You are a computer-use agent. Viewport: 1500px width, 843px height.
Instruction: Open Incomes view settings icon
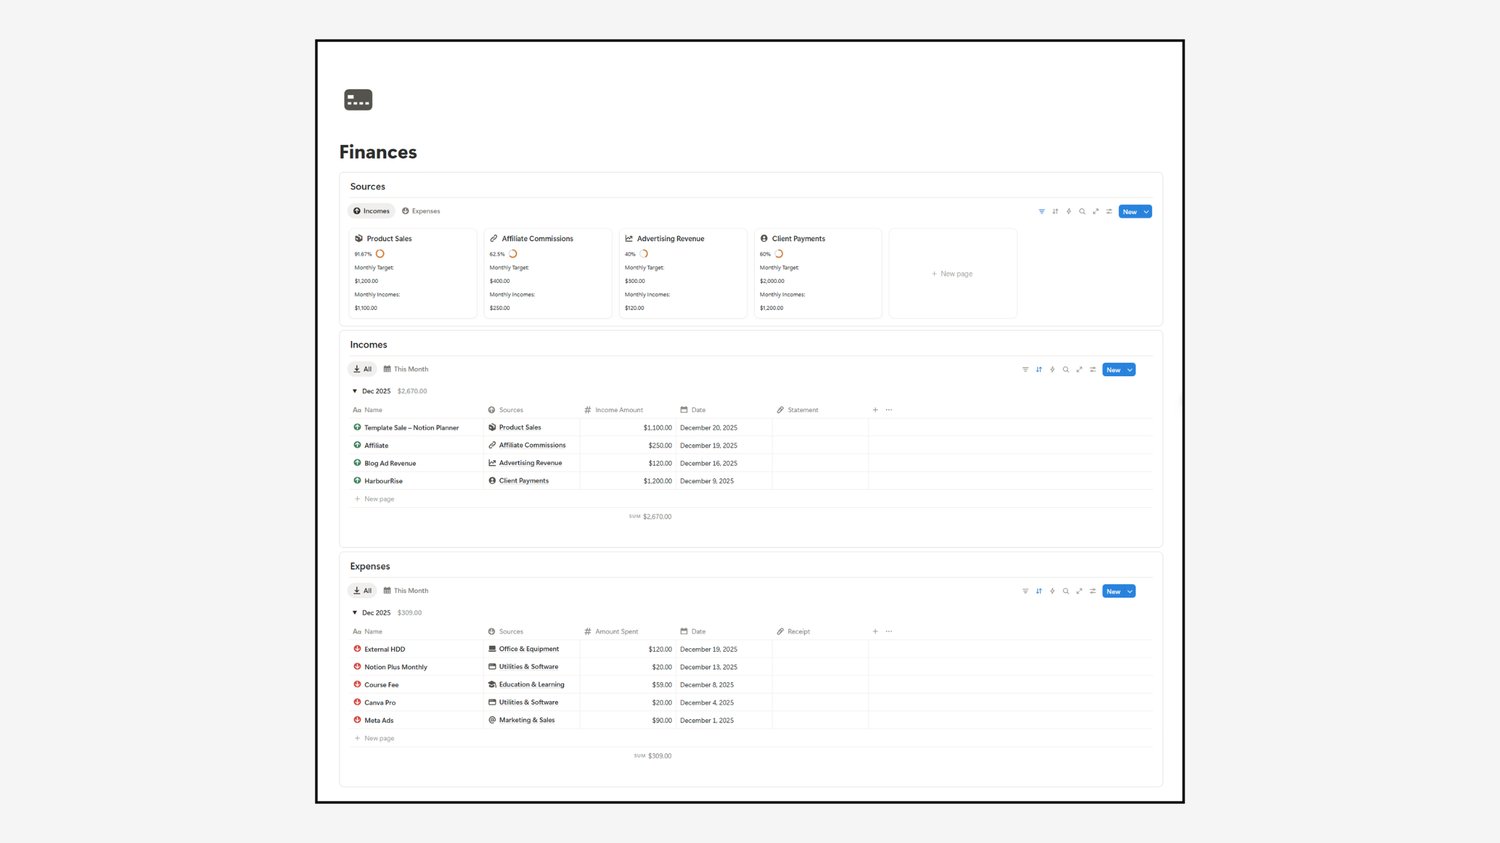click(x=1093, y=370)
